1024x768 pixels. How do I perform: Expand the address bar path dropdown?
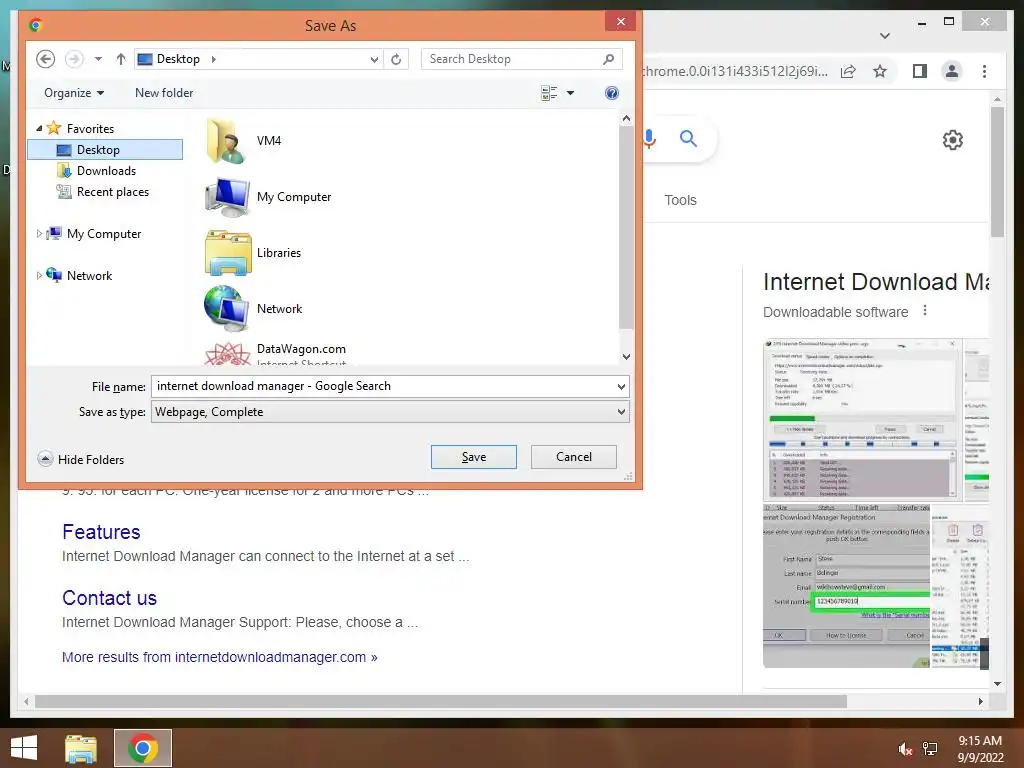tap(374, 59)
